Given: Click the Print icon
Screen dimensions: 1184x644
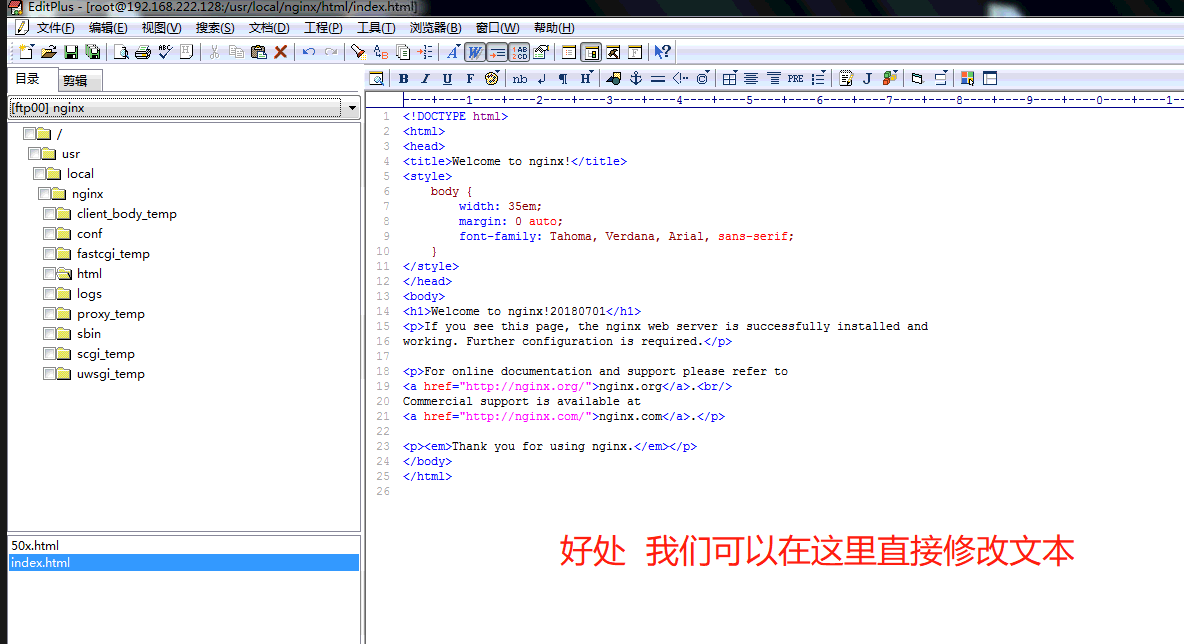Looking at the screenshot, I should 143,52.
